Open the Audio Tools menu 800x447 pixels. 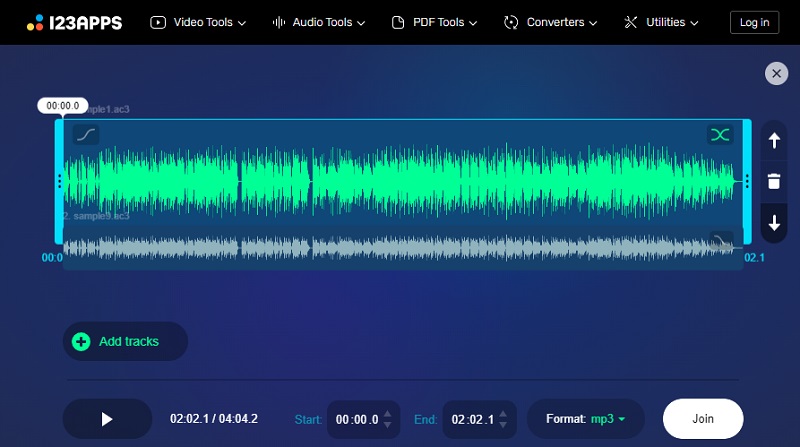tap(319, 22)
